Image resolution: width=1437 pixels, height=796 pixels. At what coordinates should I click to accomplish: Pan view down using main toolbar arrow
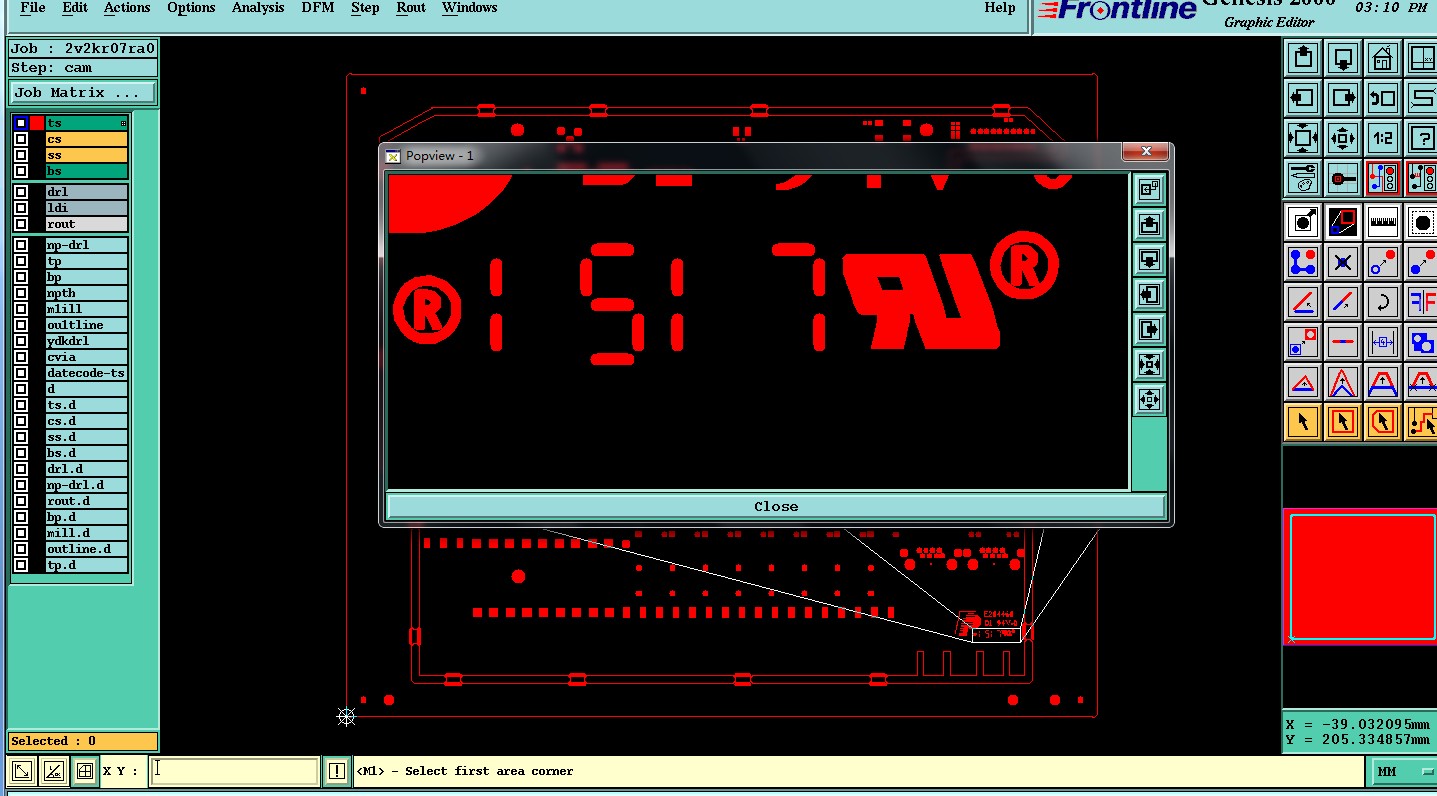(x=1343, y=57)
